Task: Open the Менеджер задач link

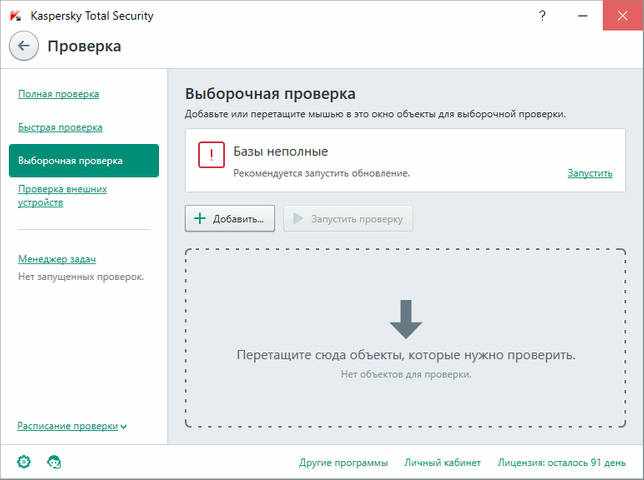Action: [x=57, y=259]
